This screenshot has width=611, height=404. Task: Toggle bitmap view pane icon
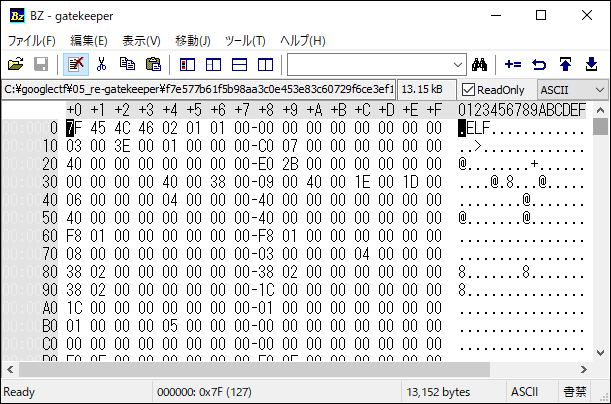[x=187, y=64]
